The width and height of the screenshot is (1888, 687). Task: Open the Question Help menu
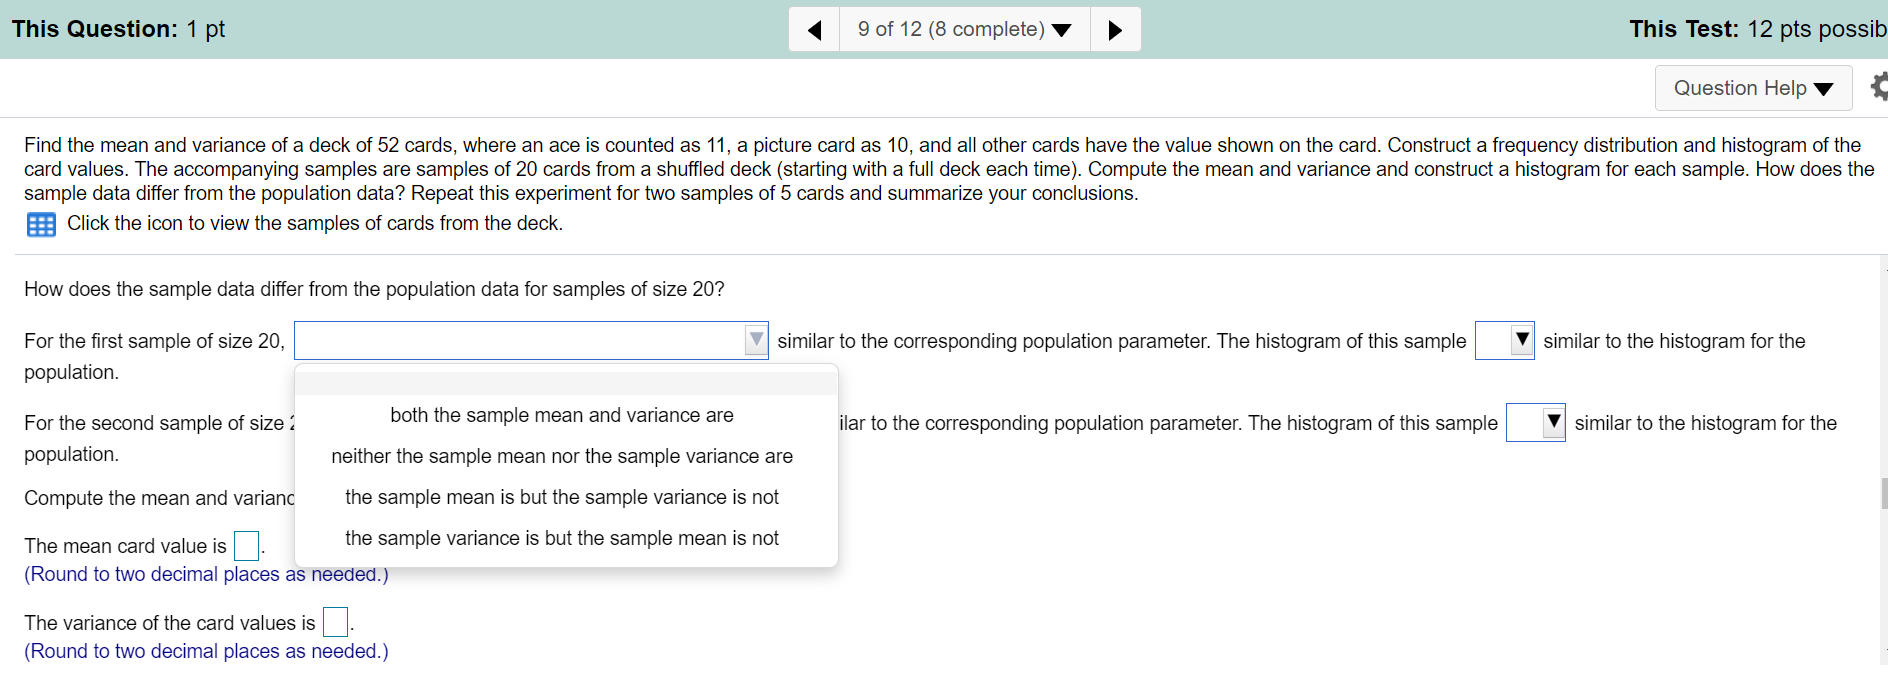[x=1753, y=88]
